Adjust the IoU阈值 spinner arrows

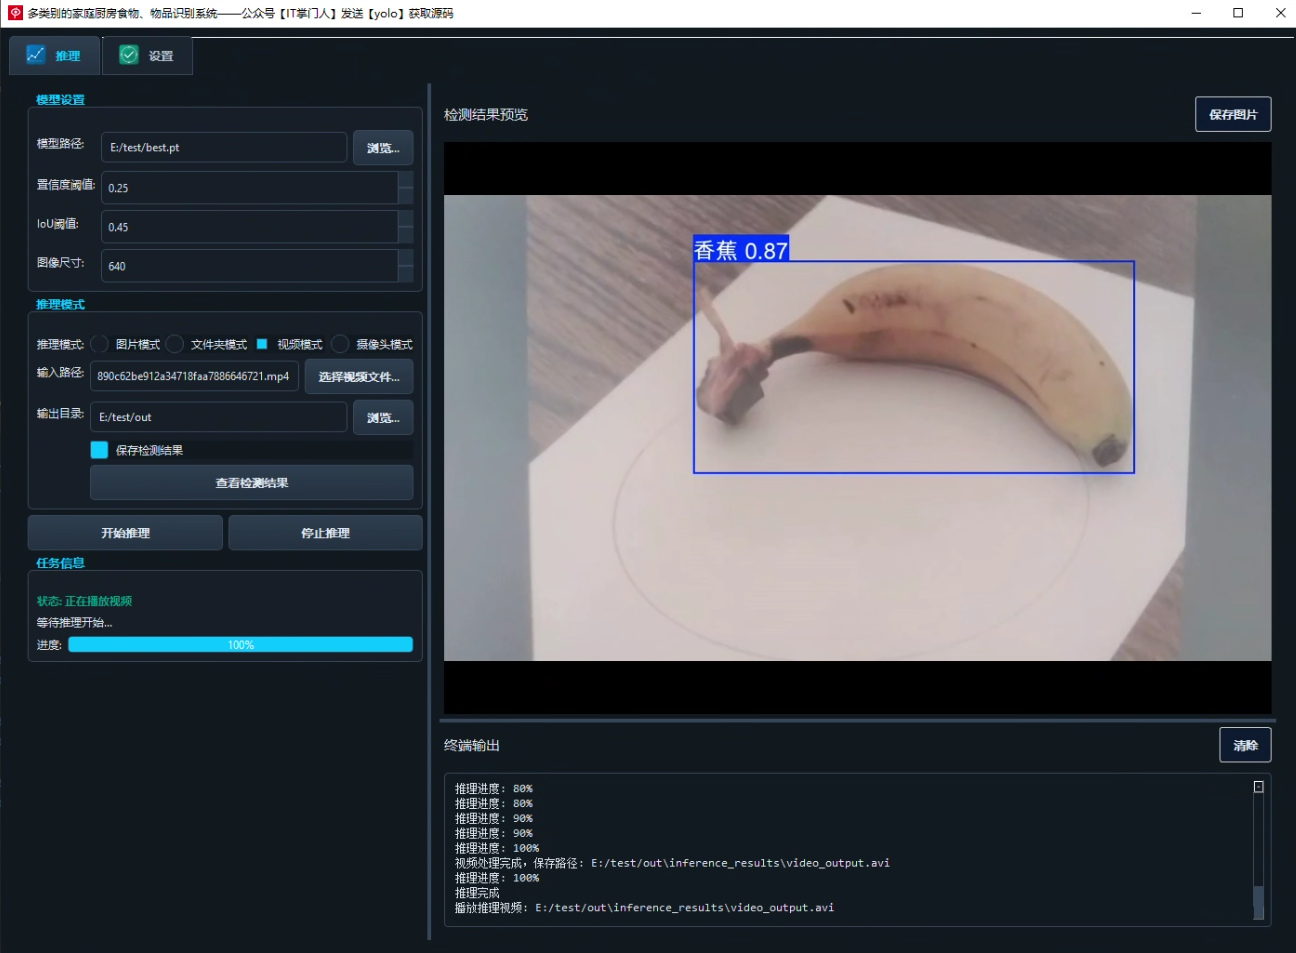[x=406, y=226]
